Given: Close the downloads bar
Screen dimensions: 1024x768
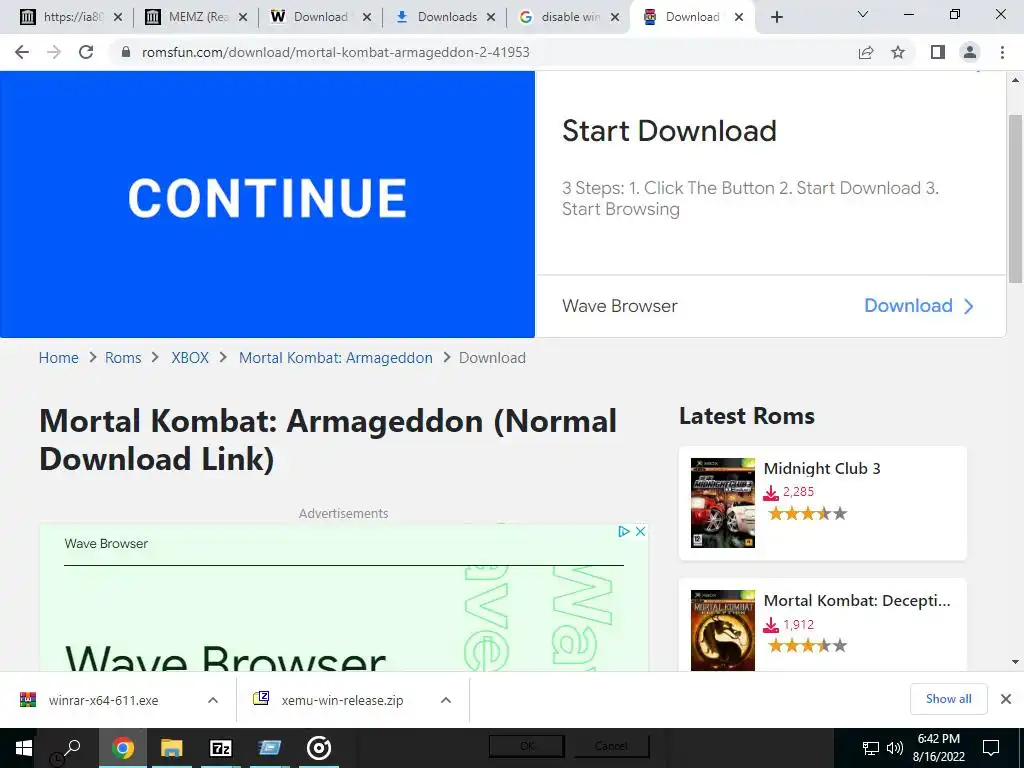Looking at the screenshot, I should click(x=1006, y=699).
